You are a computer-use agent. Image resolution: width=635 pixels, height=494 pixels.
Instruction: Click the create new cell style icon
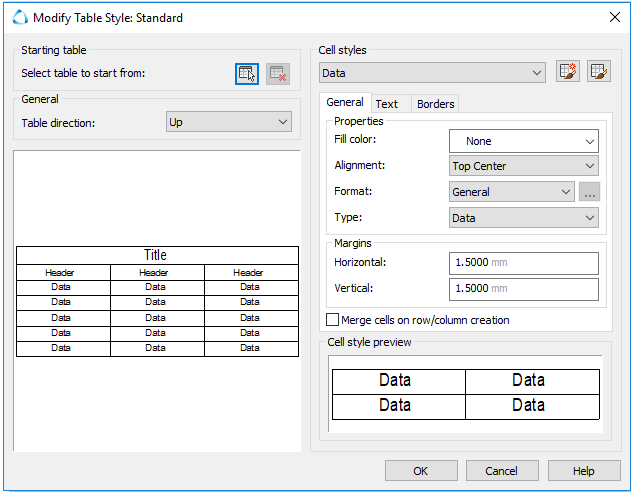click(x=568, y=72)
